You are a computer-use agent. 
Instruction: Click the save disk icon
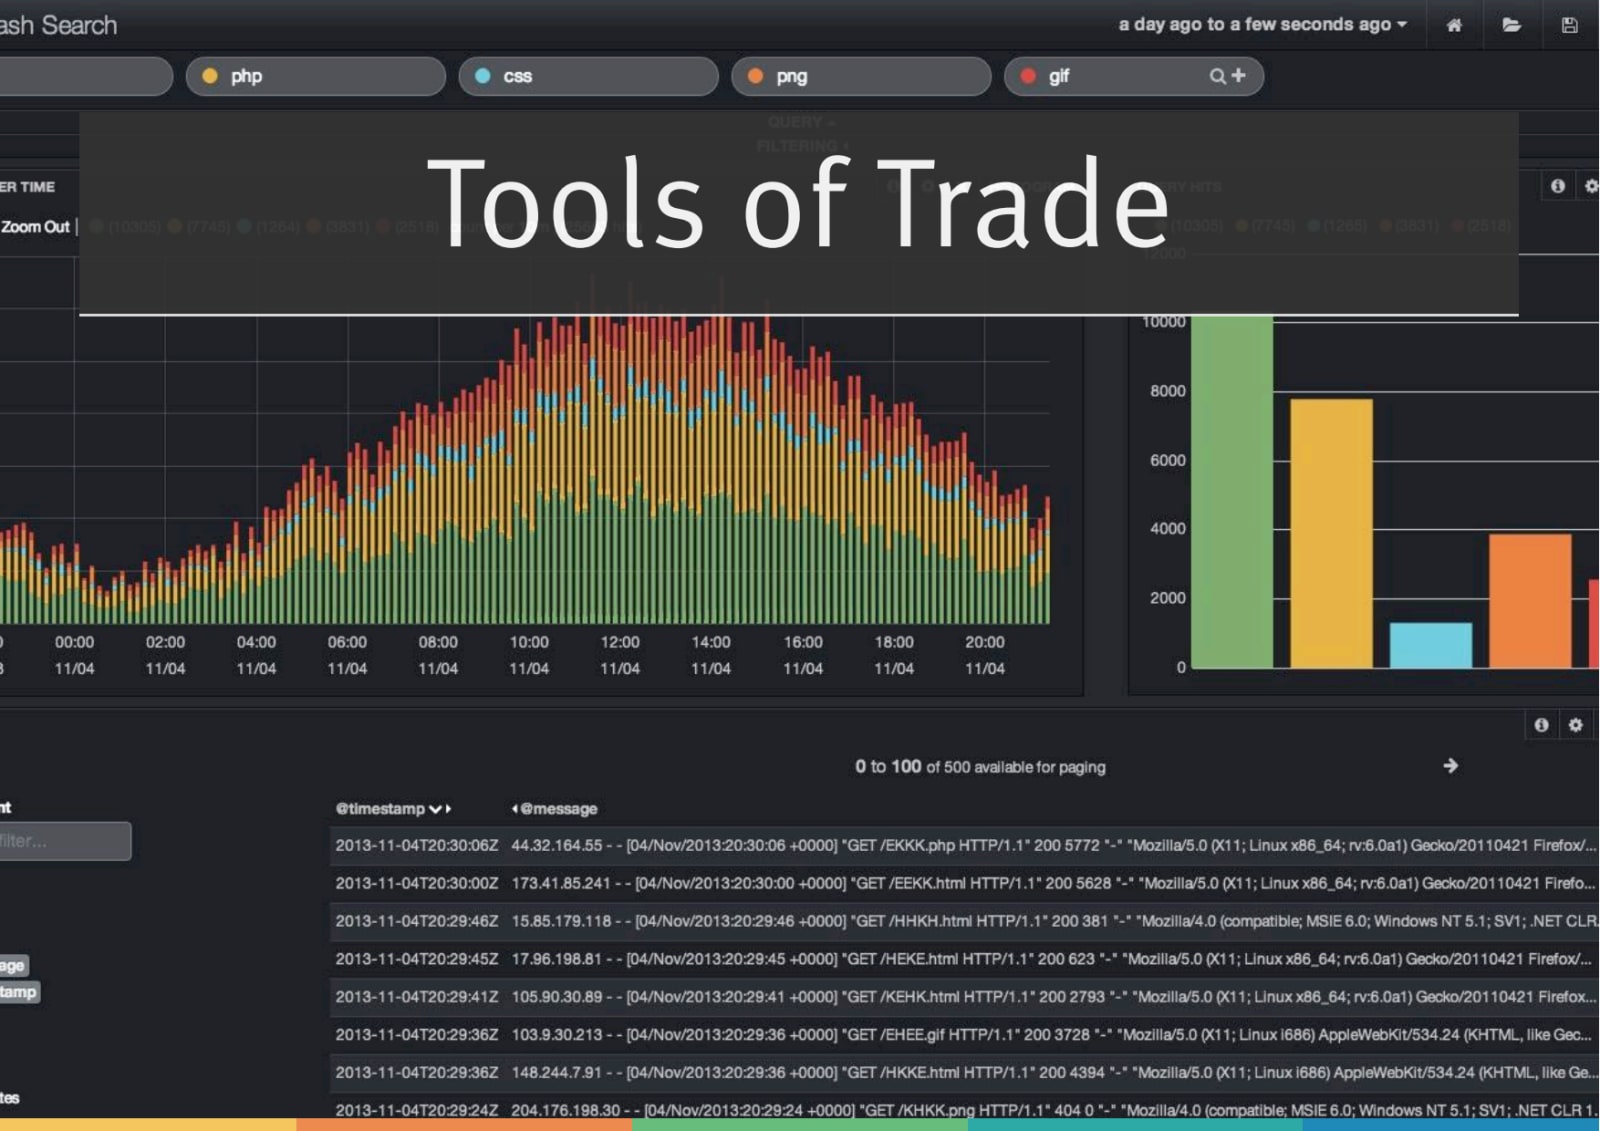coord(1569,25)
